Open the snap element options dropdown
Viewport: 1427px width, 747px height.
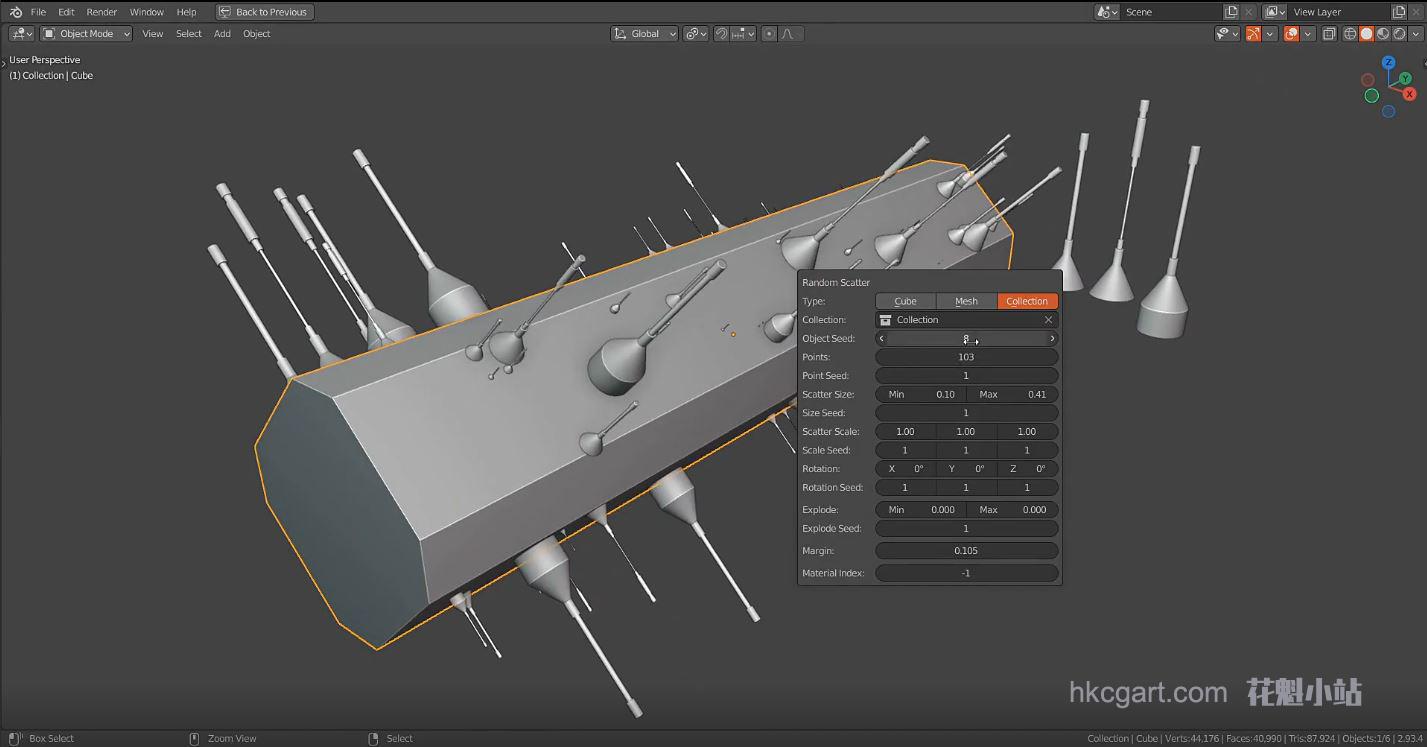[744, 33]
